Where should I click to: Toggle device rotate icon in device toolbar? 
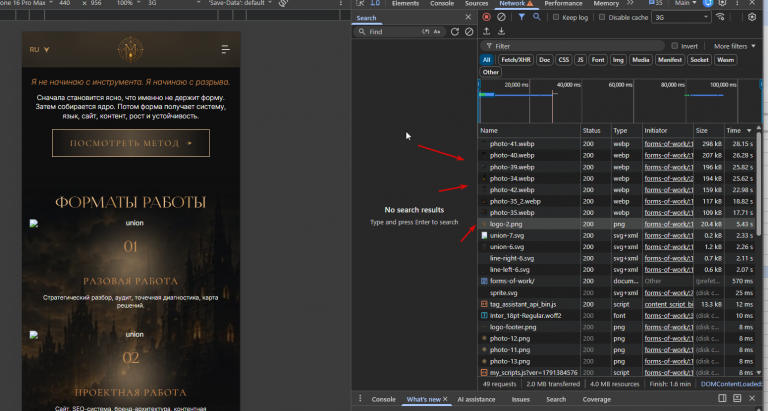[x=283, y=3]
